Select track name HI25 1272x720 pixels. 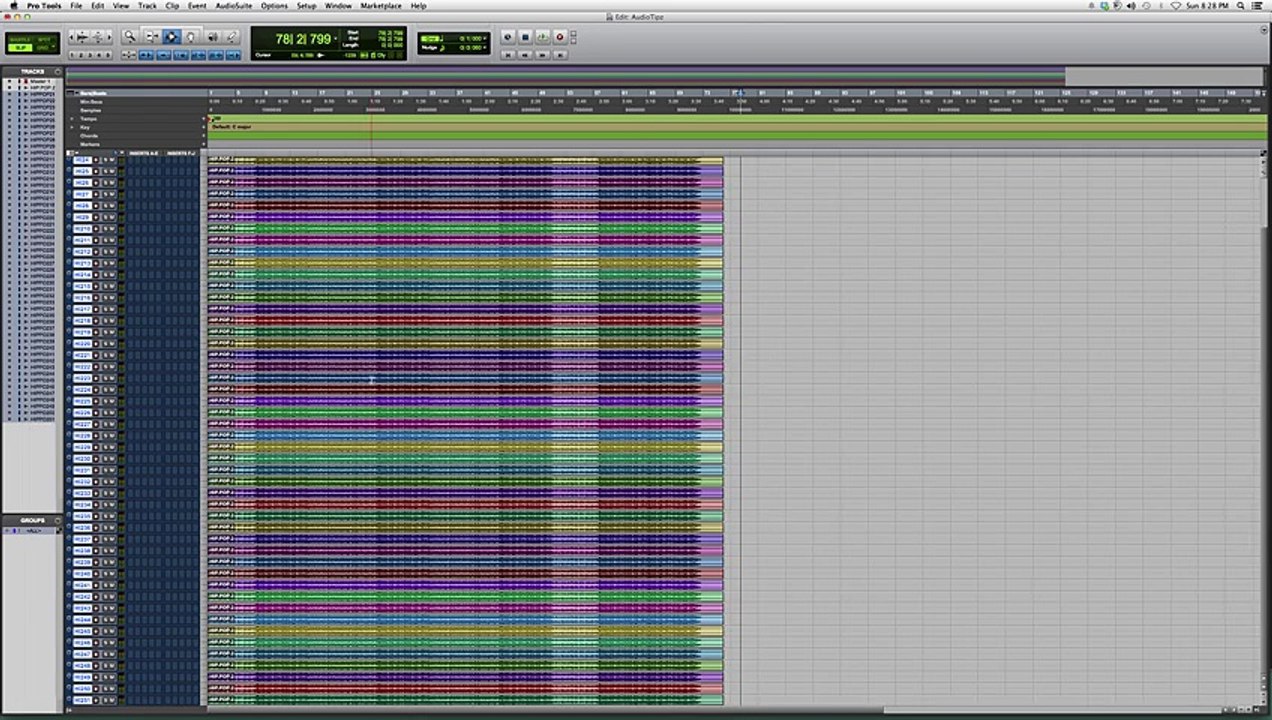pos(82,171)
